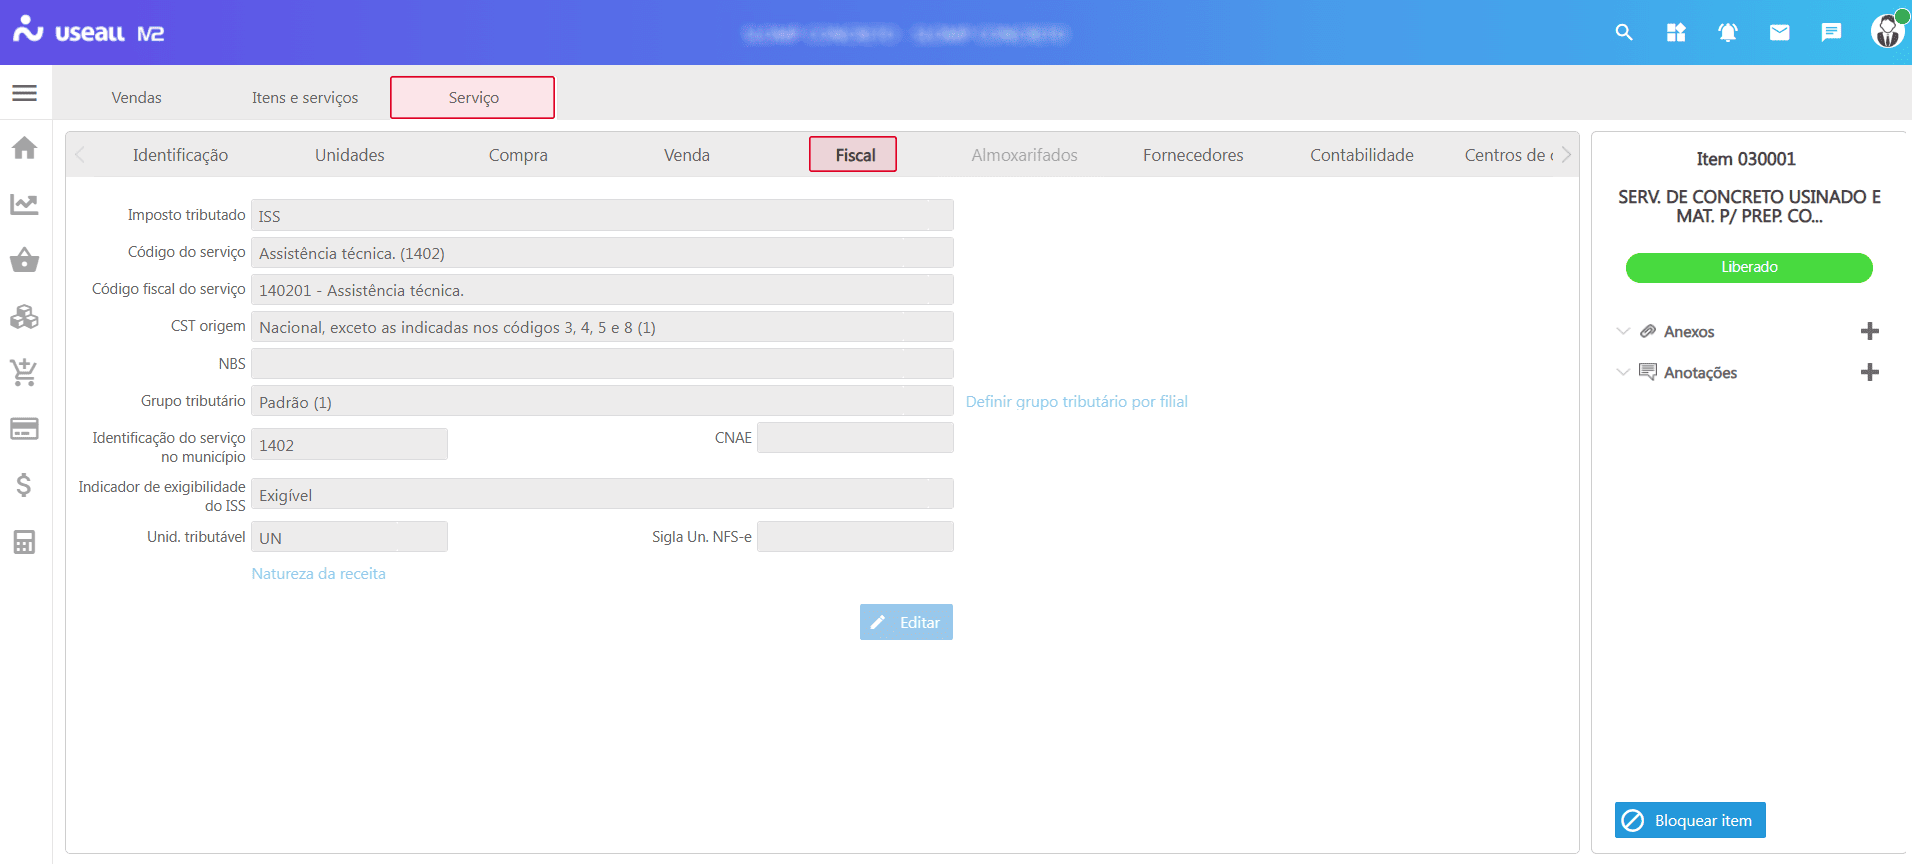Click the CNAE input field
Screen dimensions: 1912x864
tap(855, 438)
